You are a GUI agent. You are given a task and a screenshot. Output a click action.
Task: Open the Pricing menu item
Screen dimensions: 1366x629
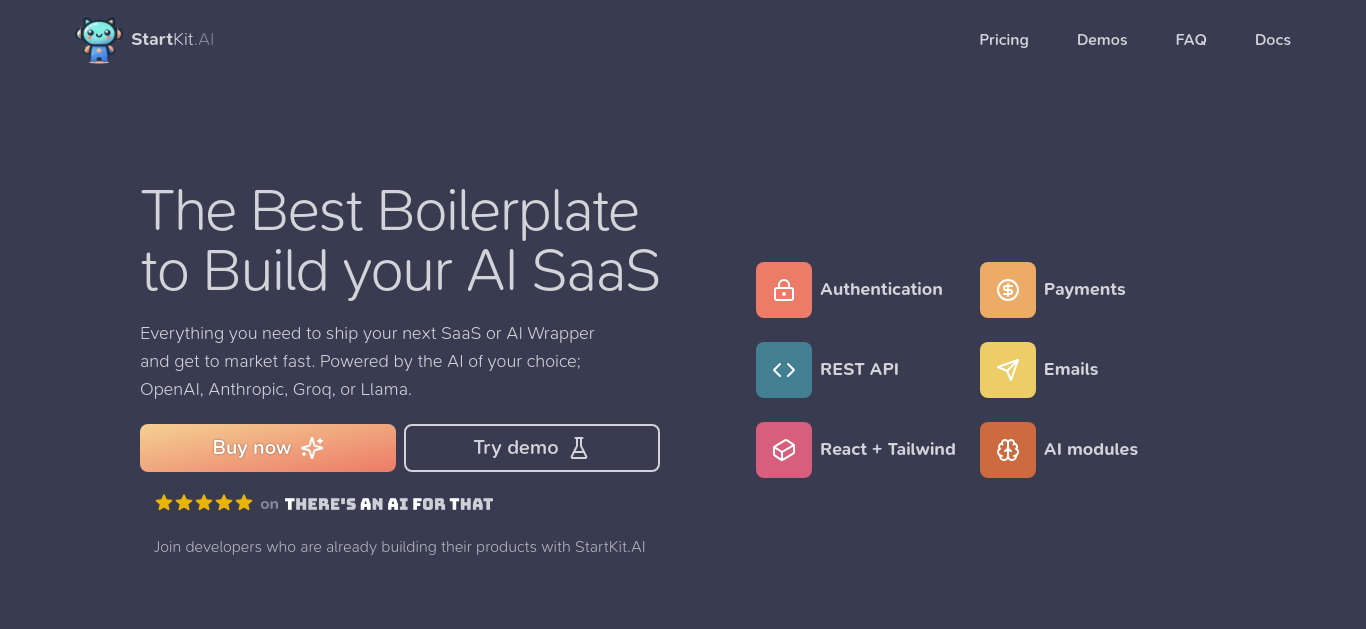[1004, 40]
